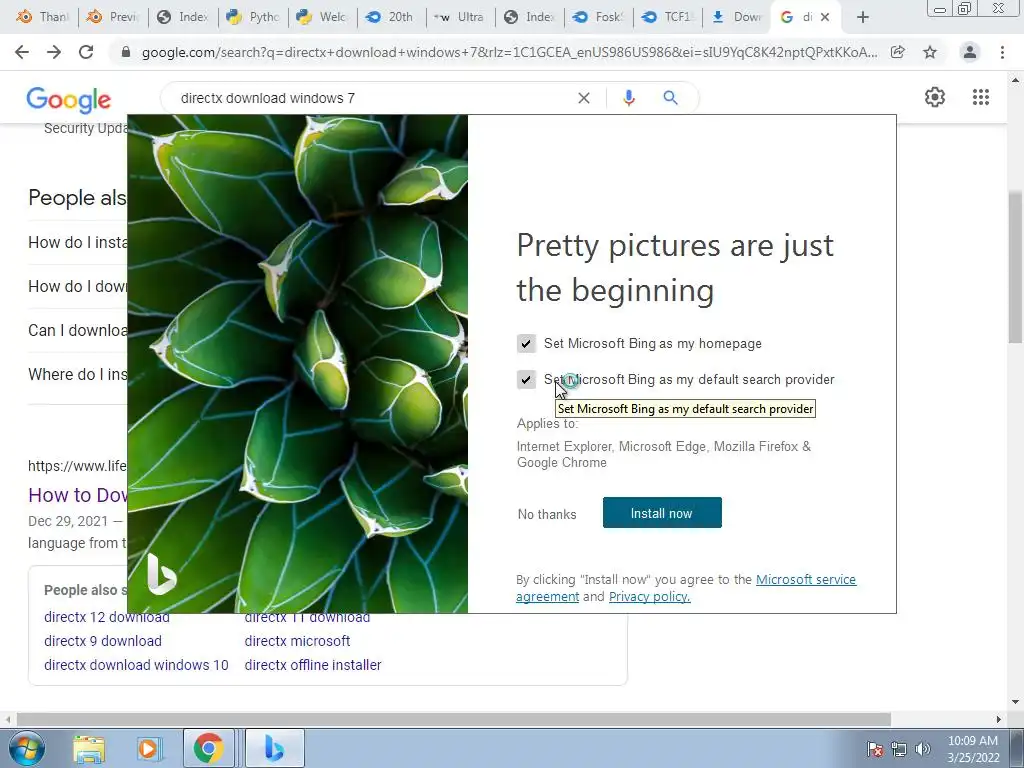Image resolution: width=1024 pixels, height=768 pixels.
Task: Clear the Google search box with X
Action: coord(584,98)
